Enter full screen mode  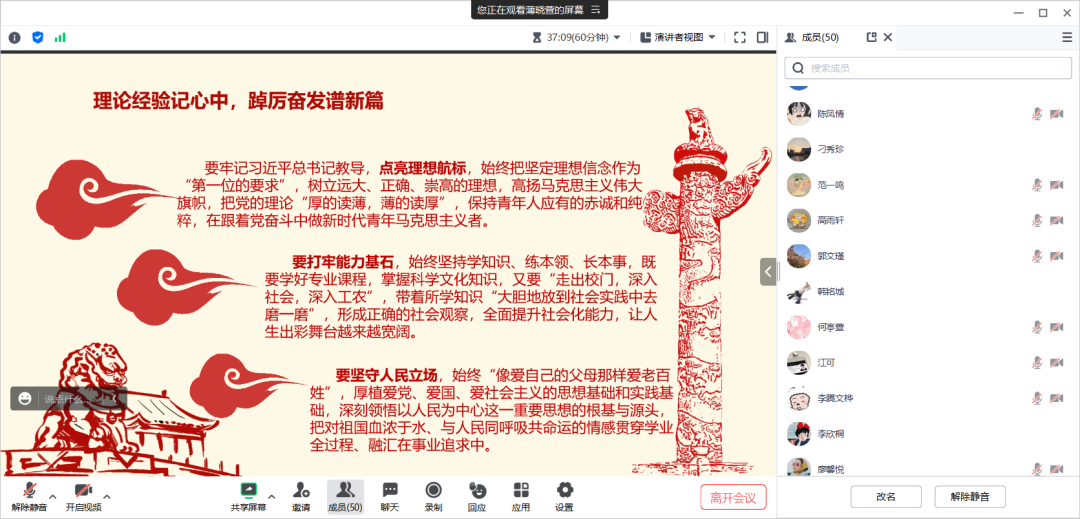point(740,37)
